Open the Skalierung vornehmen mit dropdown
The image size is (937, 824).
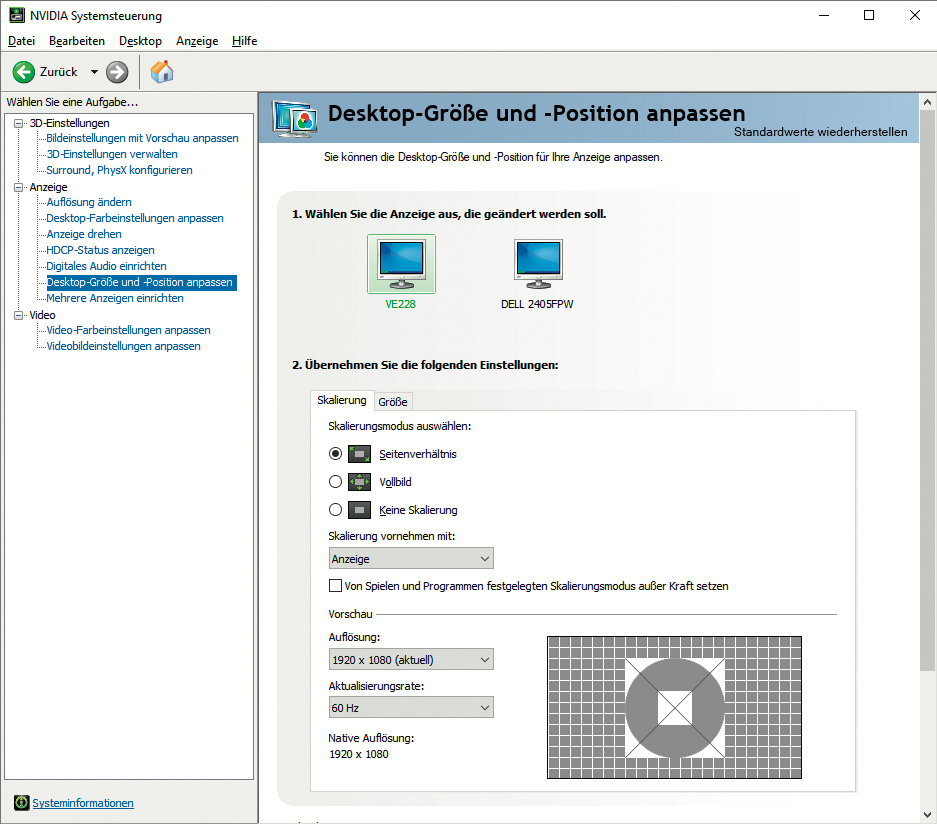pos(411,559)
